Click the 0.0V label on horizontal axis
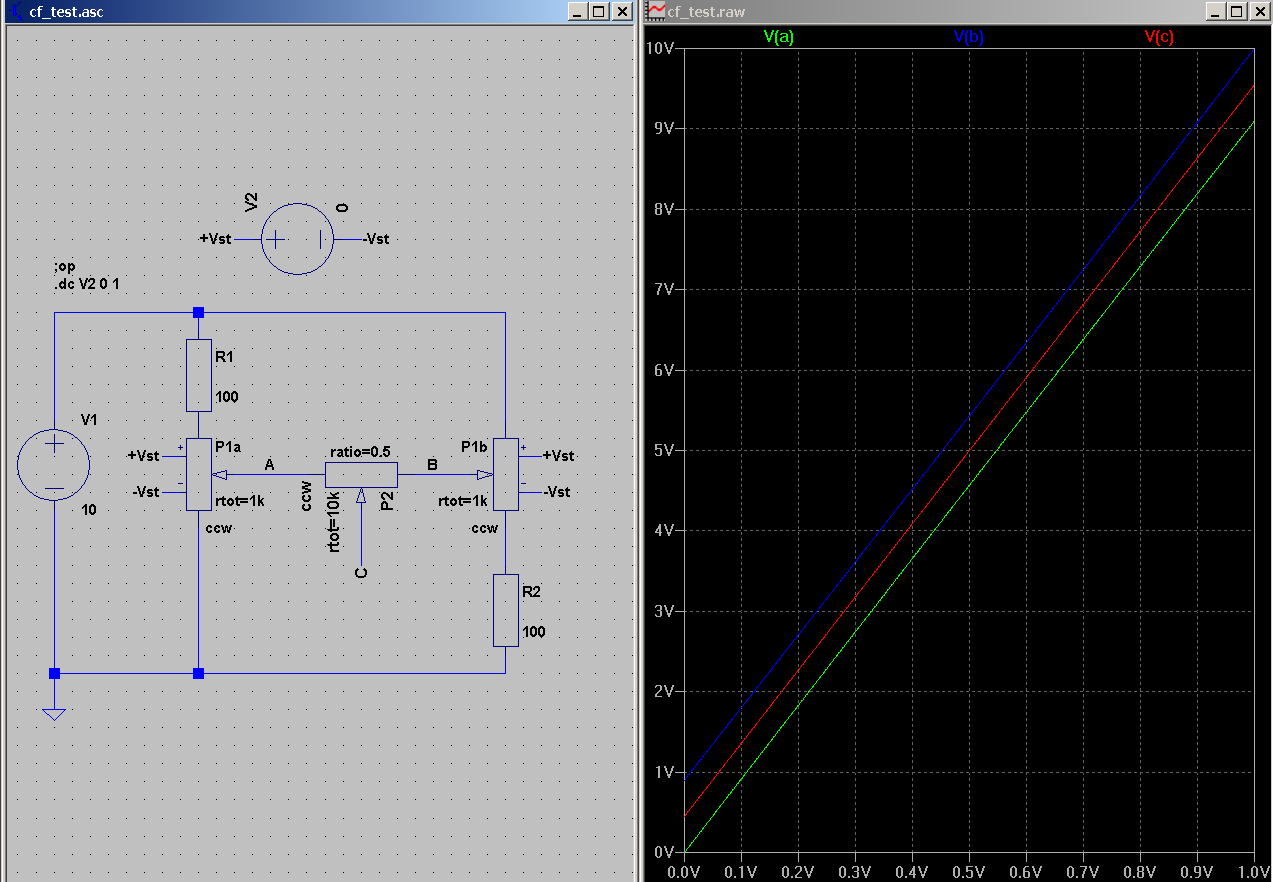Screen dimensions: 1273x882 click(683, 872)
